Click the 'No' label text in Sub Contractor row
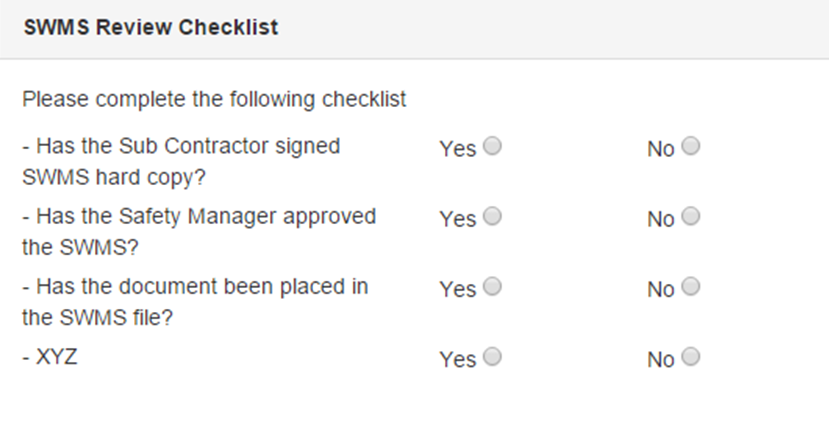Image resolution: width=829 pixels, height=440 pixels. point(660,149)
